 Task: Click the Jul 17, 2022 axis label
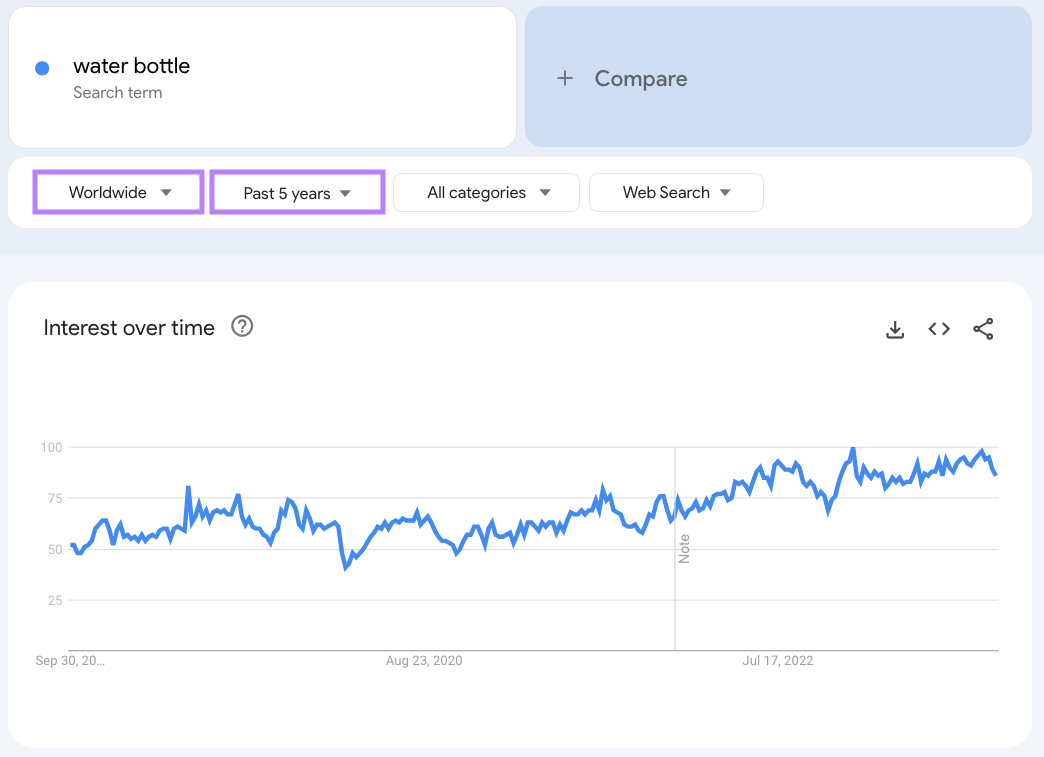coord(777,660)
